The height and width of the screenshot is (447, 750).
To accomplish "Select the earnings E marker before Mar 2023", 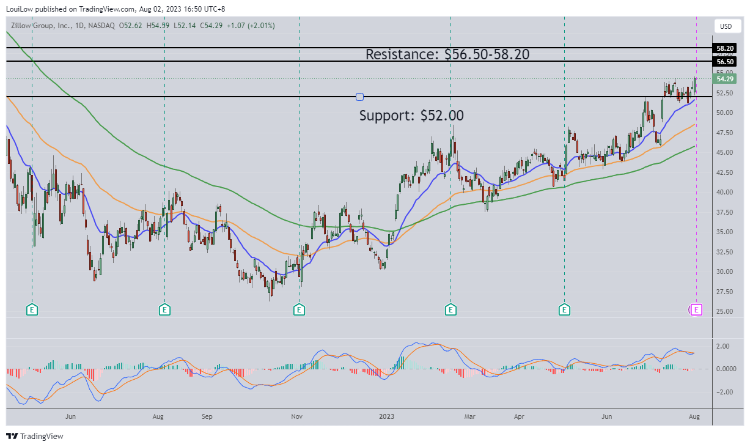I will pos(451,310).
